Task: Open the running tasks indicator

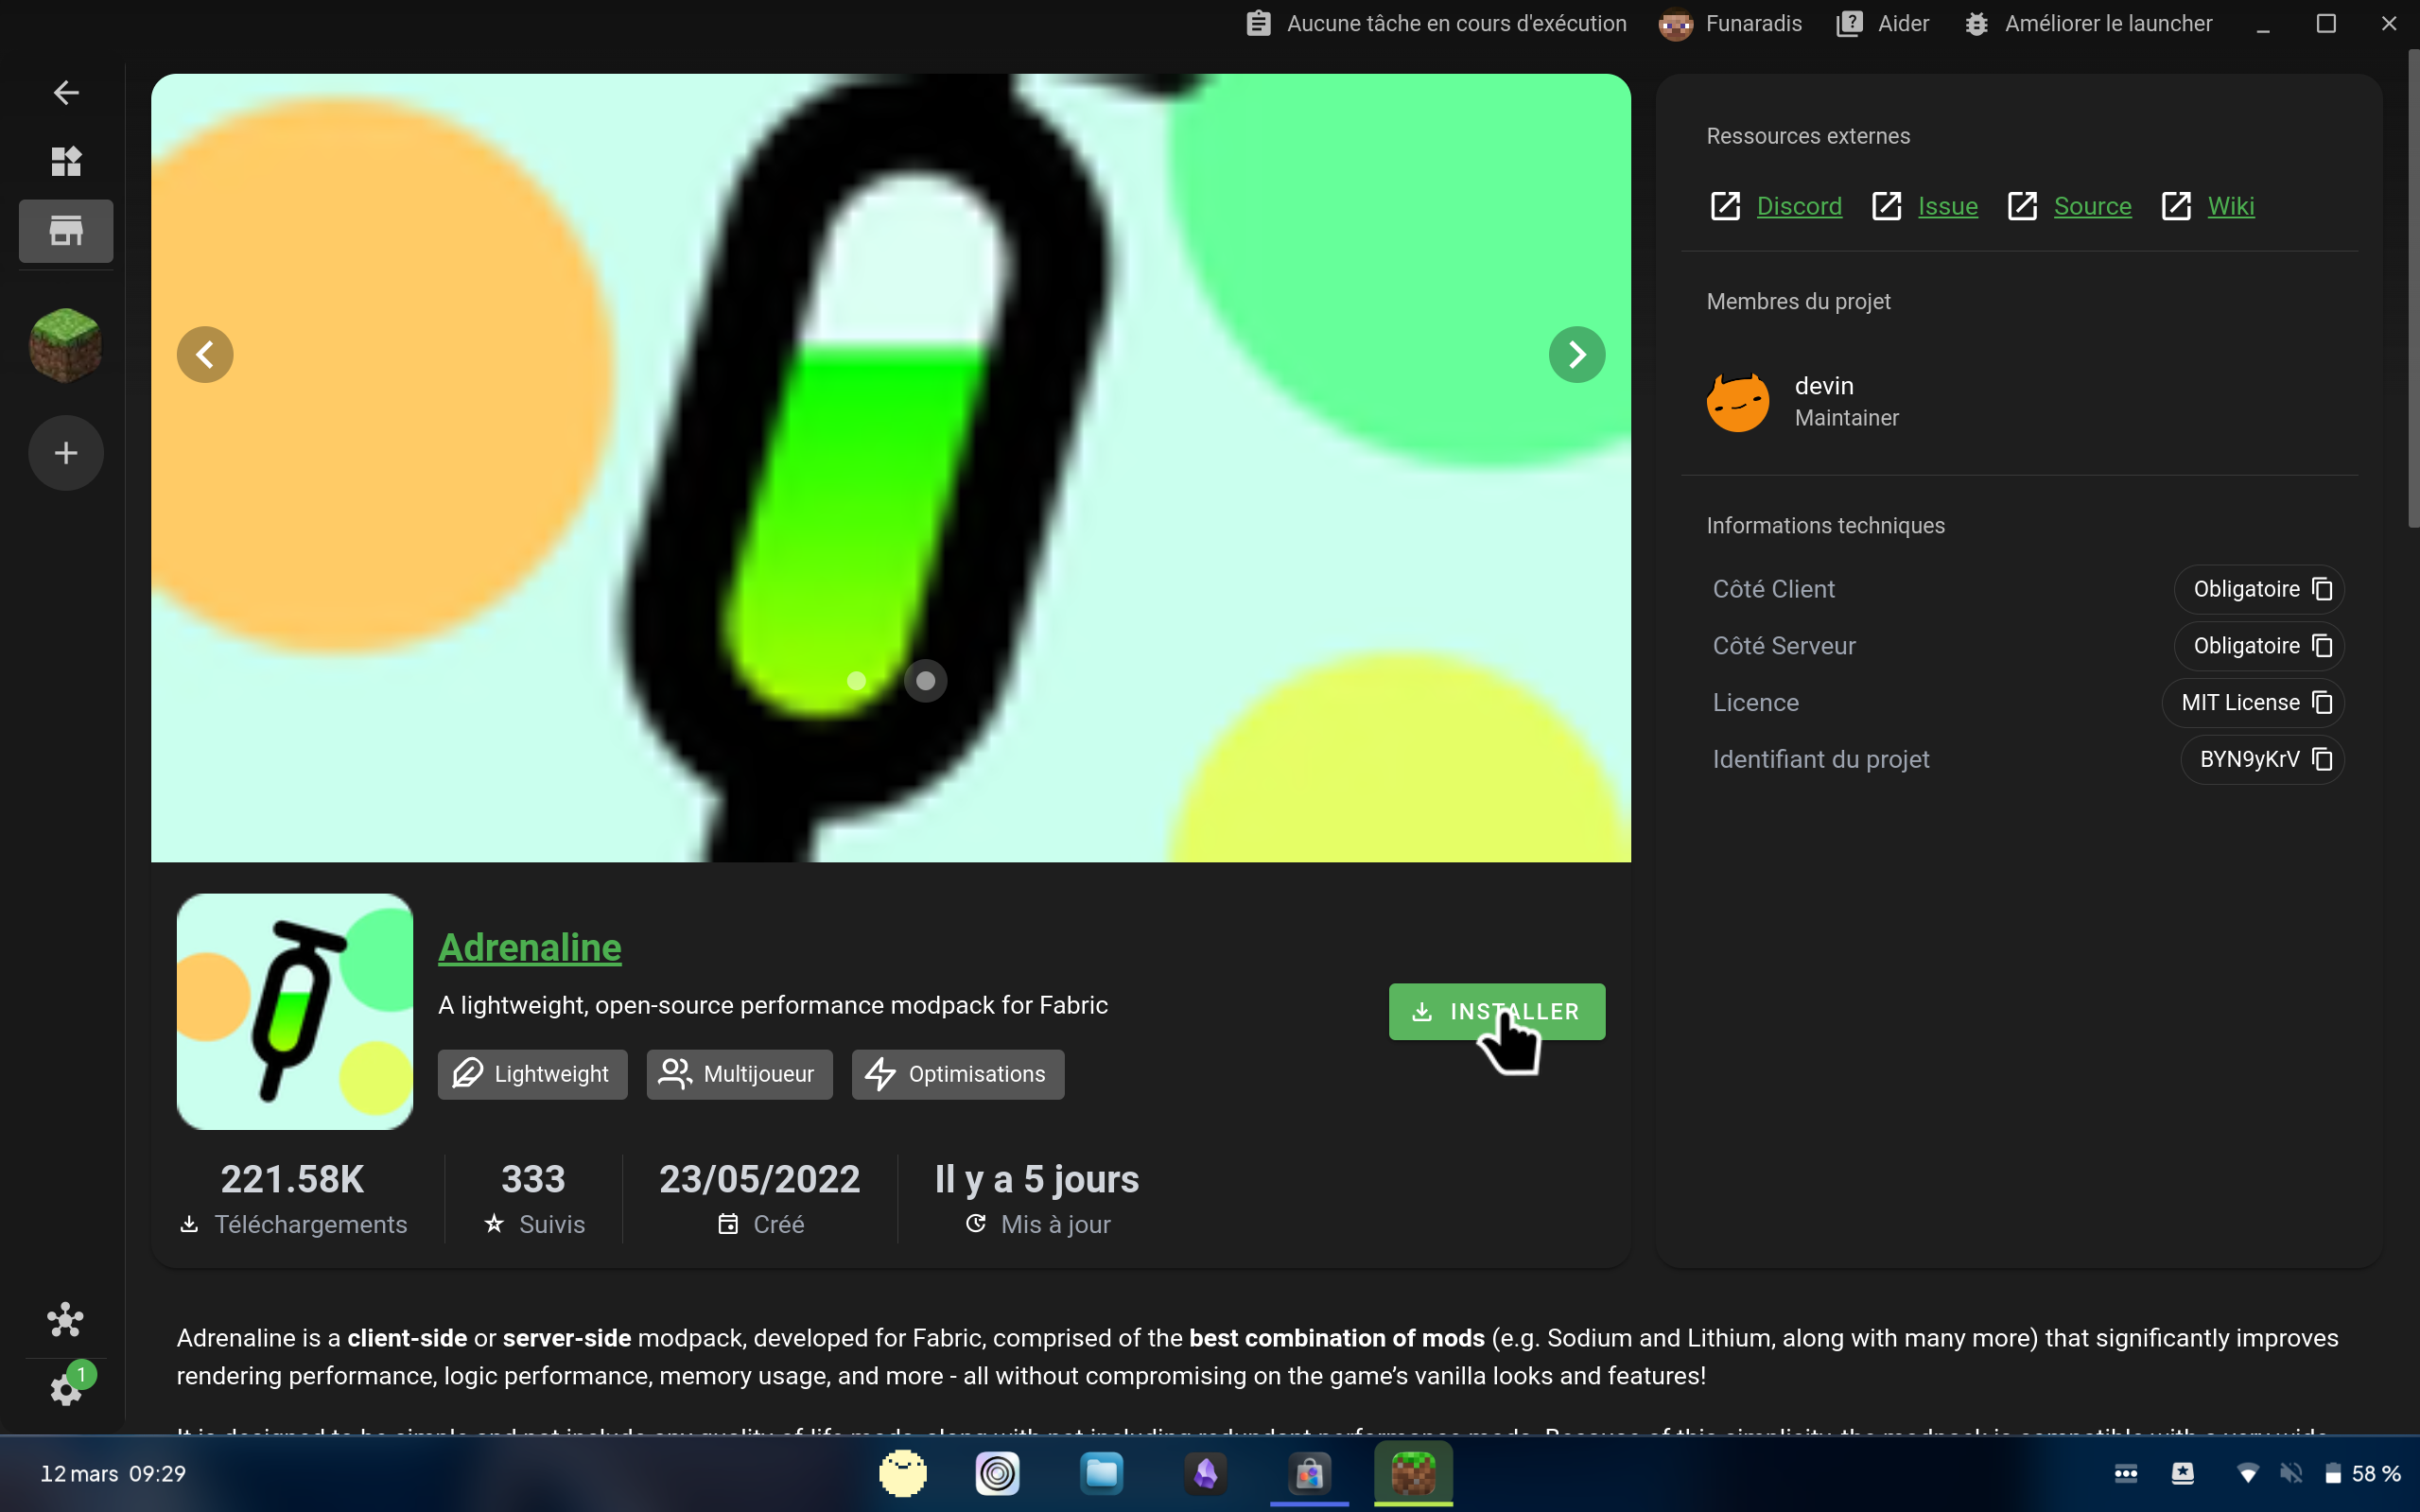Action: point(1436,23)
